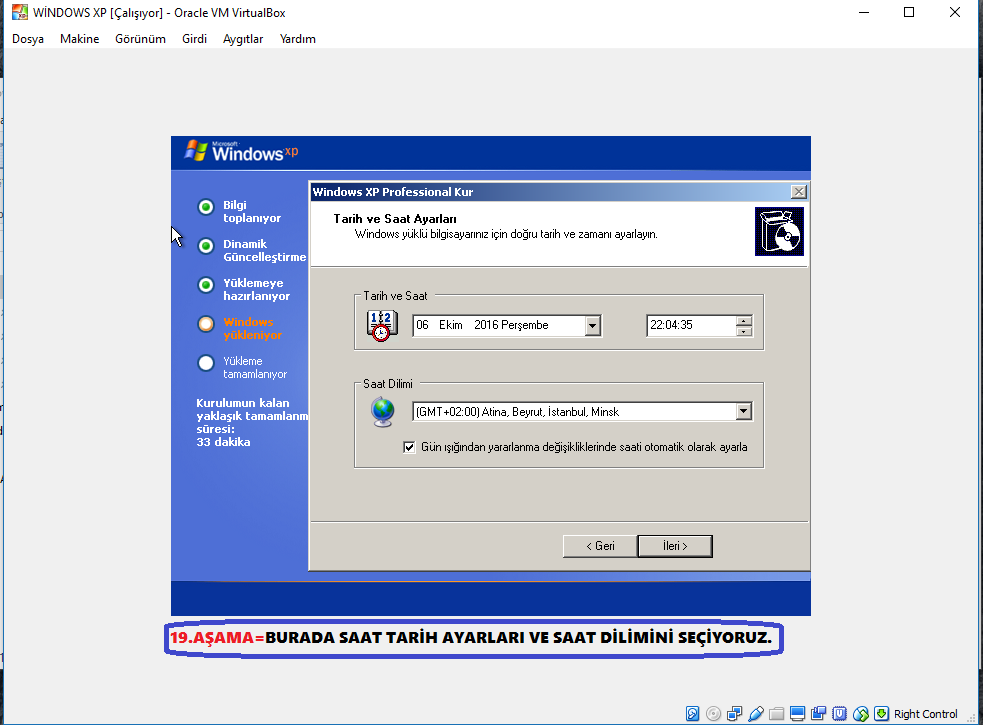Viewport: 983px width, 725px height.
Task: Open the Aygıtlar menu
Action: click(x=243, y=39)
